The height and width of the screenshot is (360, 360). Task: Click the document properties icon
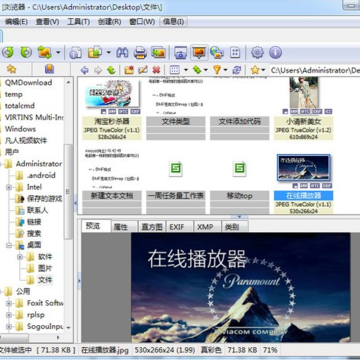pyautogui.click(x=75, y=52)
